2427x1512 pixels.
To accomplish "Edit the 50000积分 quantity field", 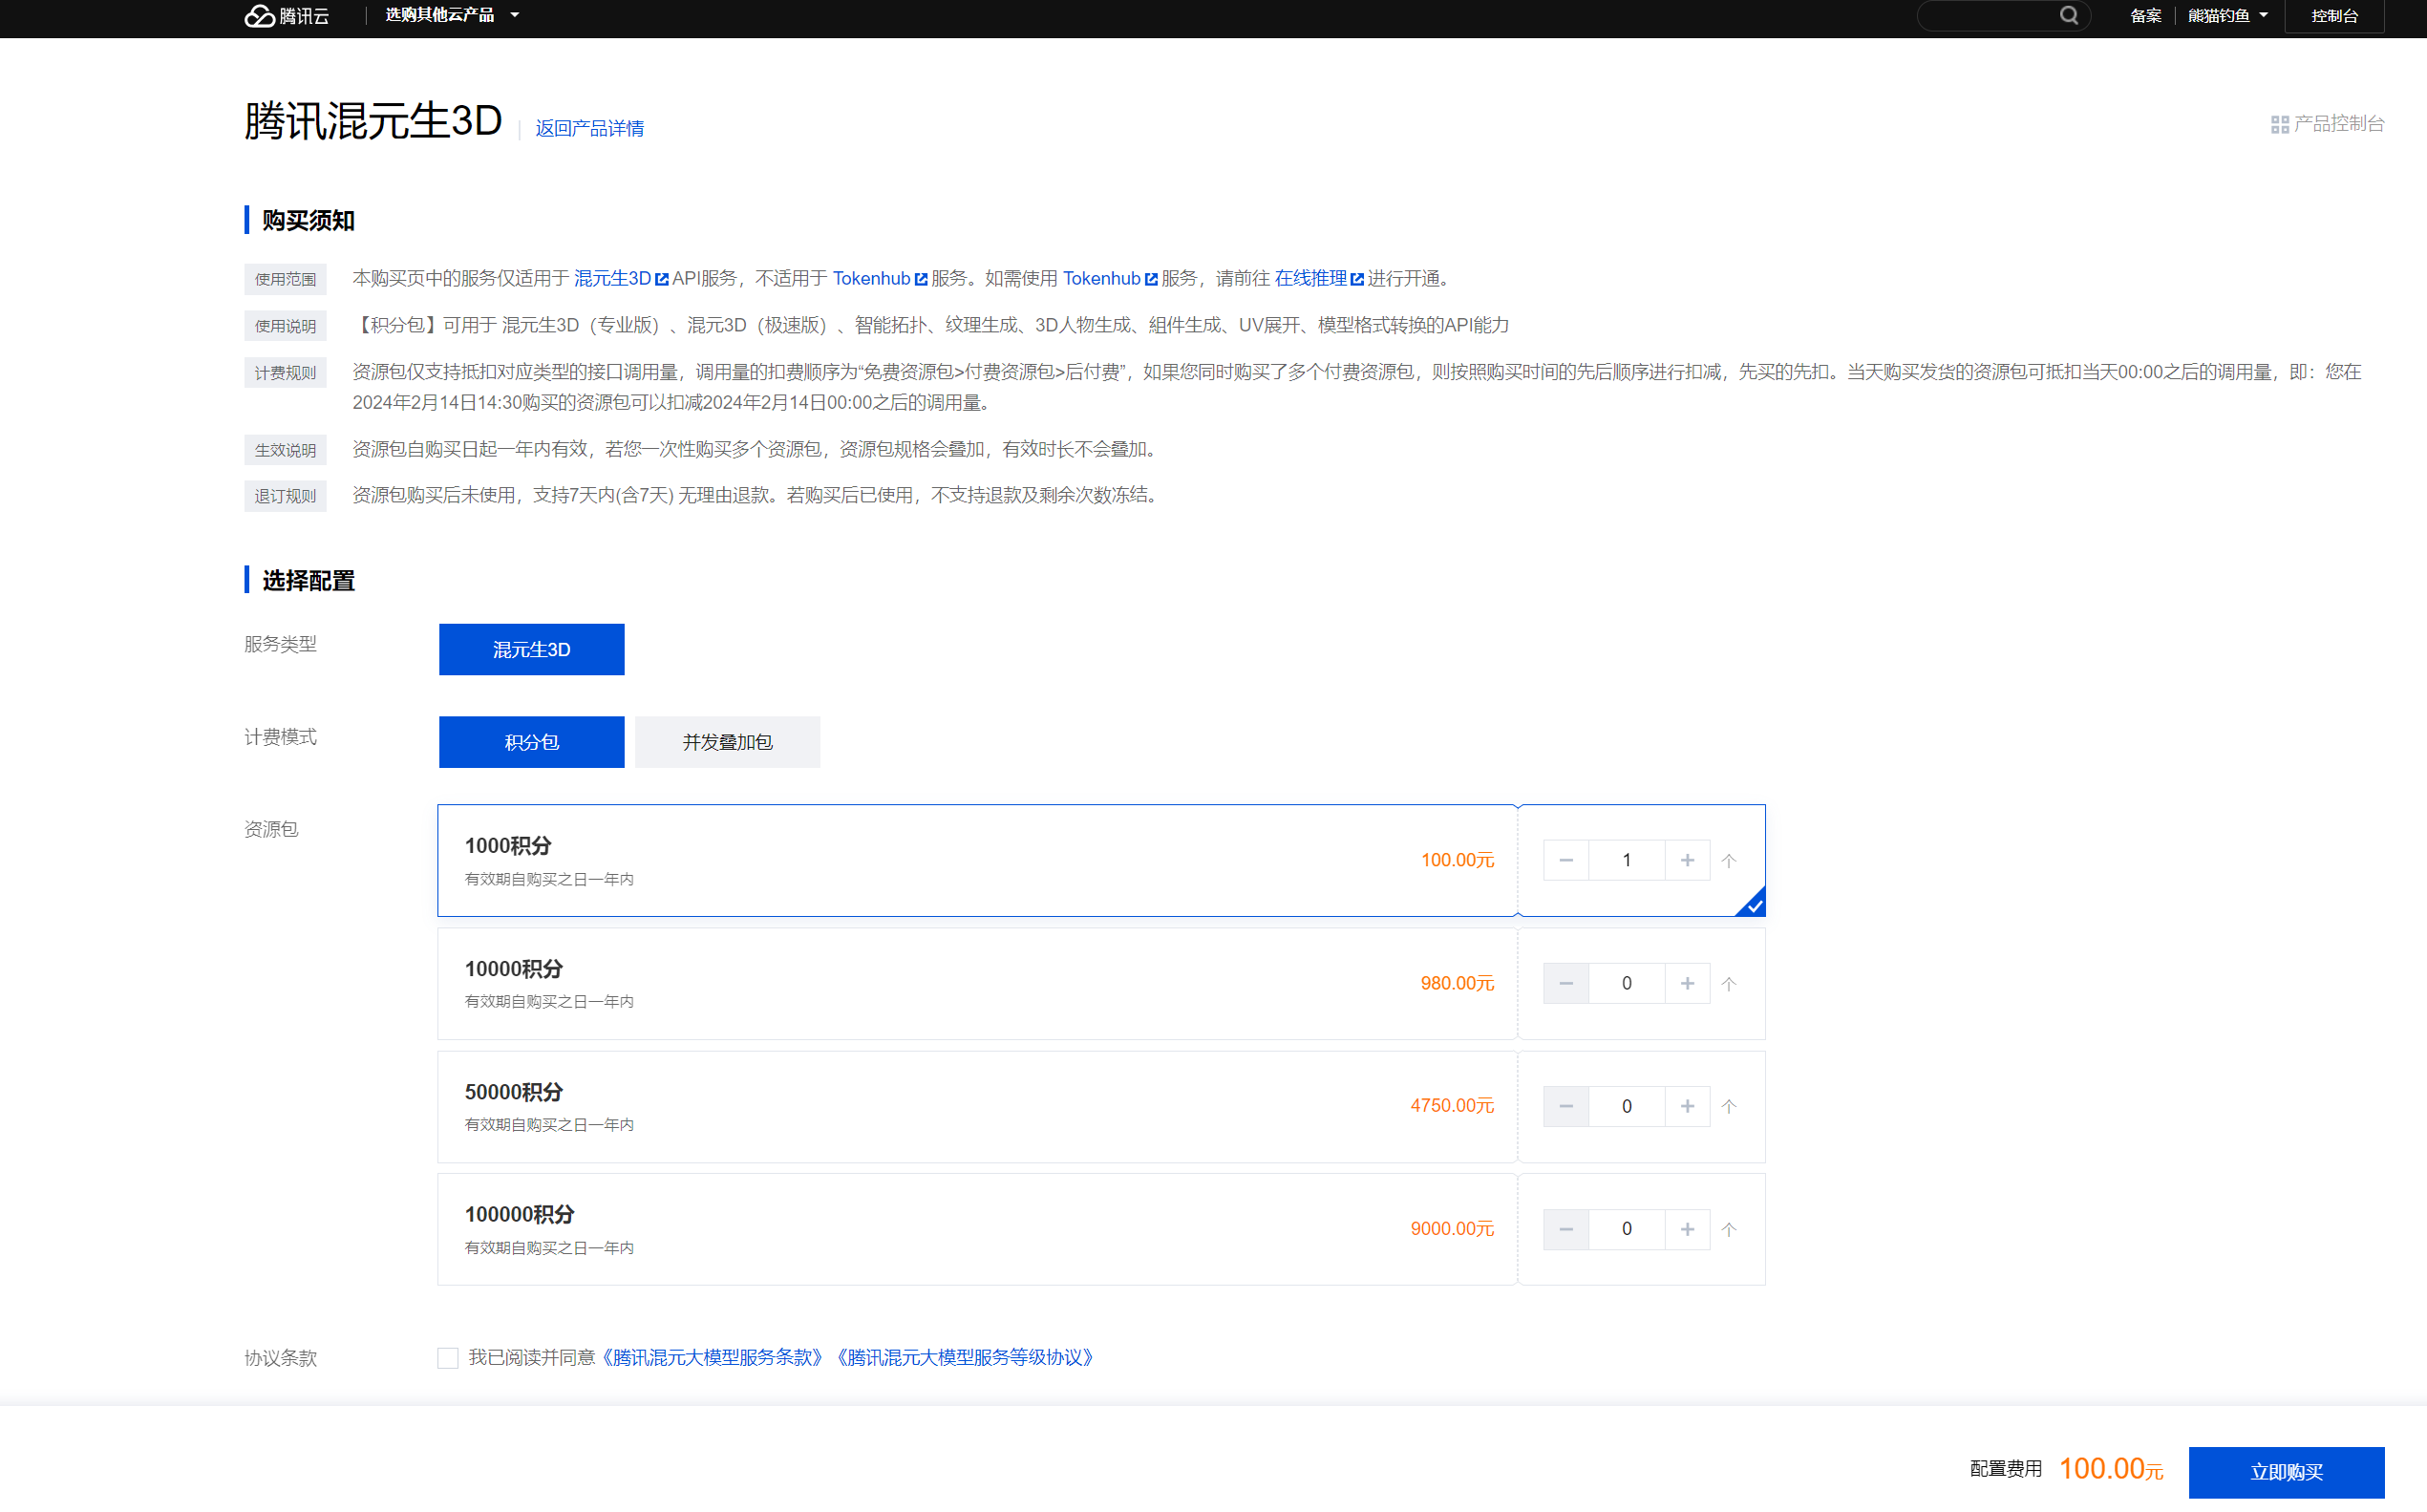I will pyautogui.click(x=1627, y=1106).
